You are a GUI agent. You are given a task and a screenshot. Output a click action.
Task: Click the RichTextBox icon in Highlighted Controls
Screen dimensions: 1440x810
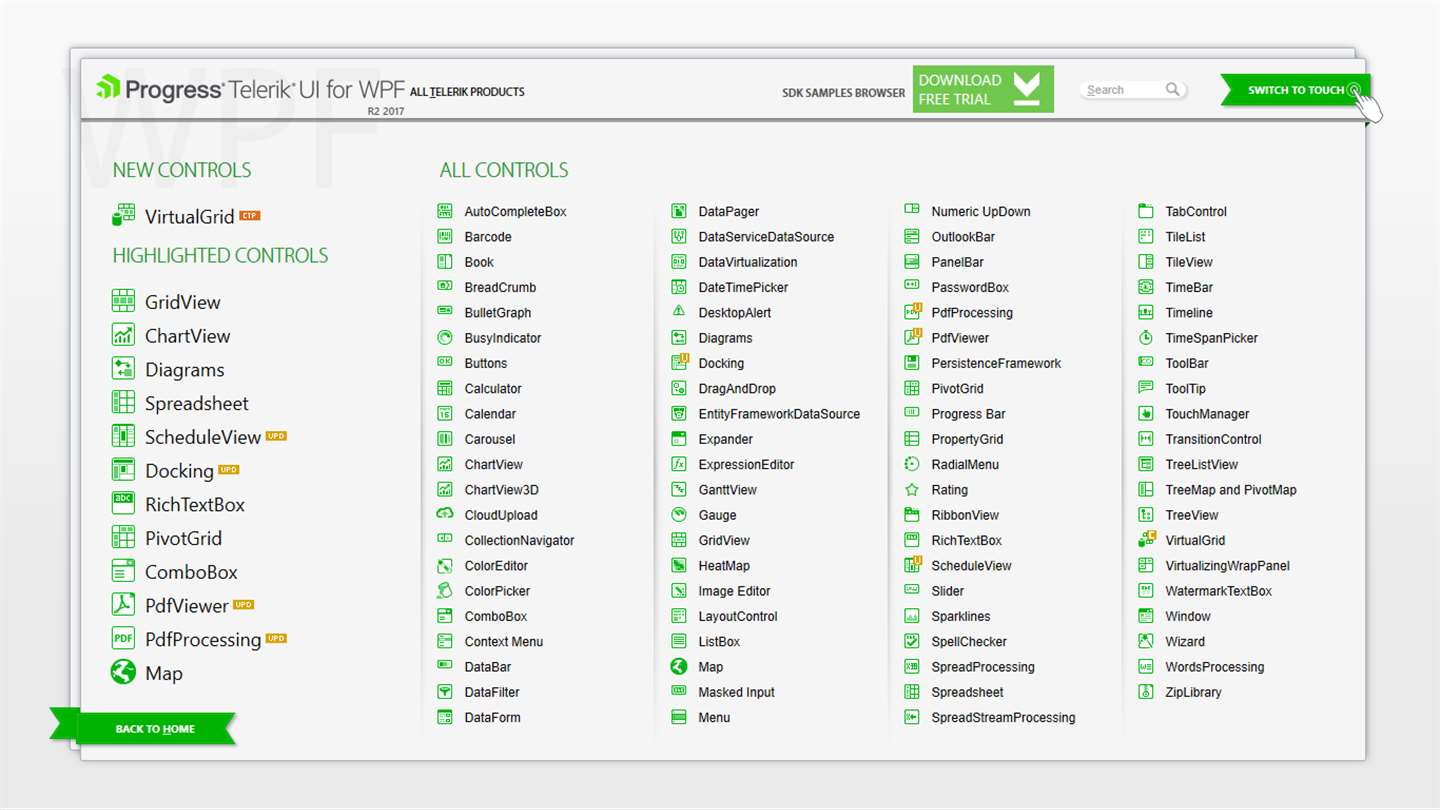pos(123,504)
